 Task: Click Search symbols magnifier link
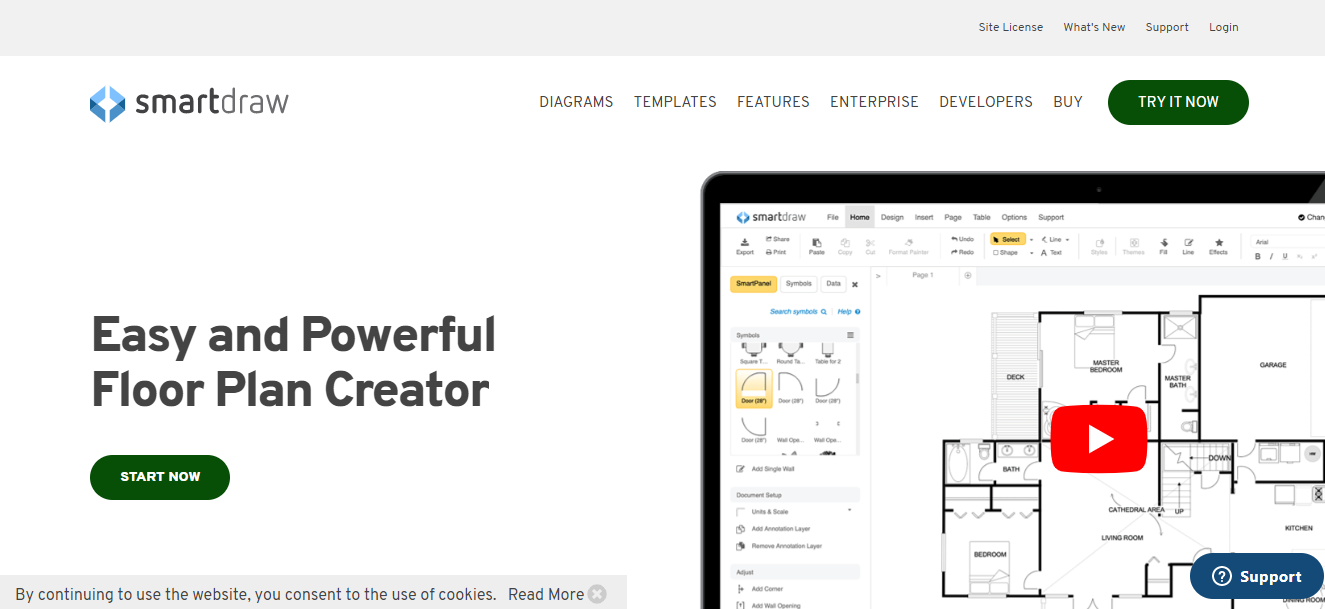point(798,312)
